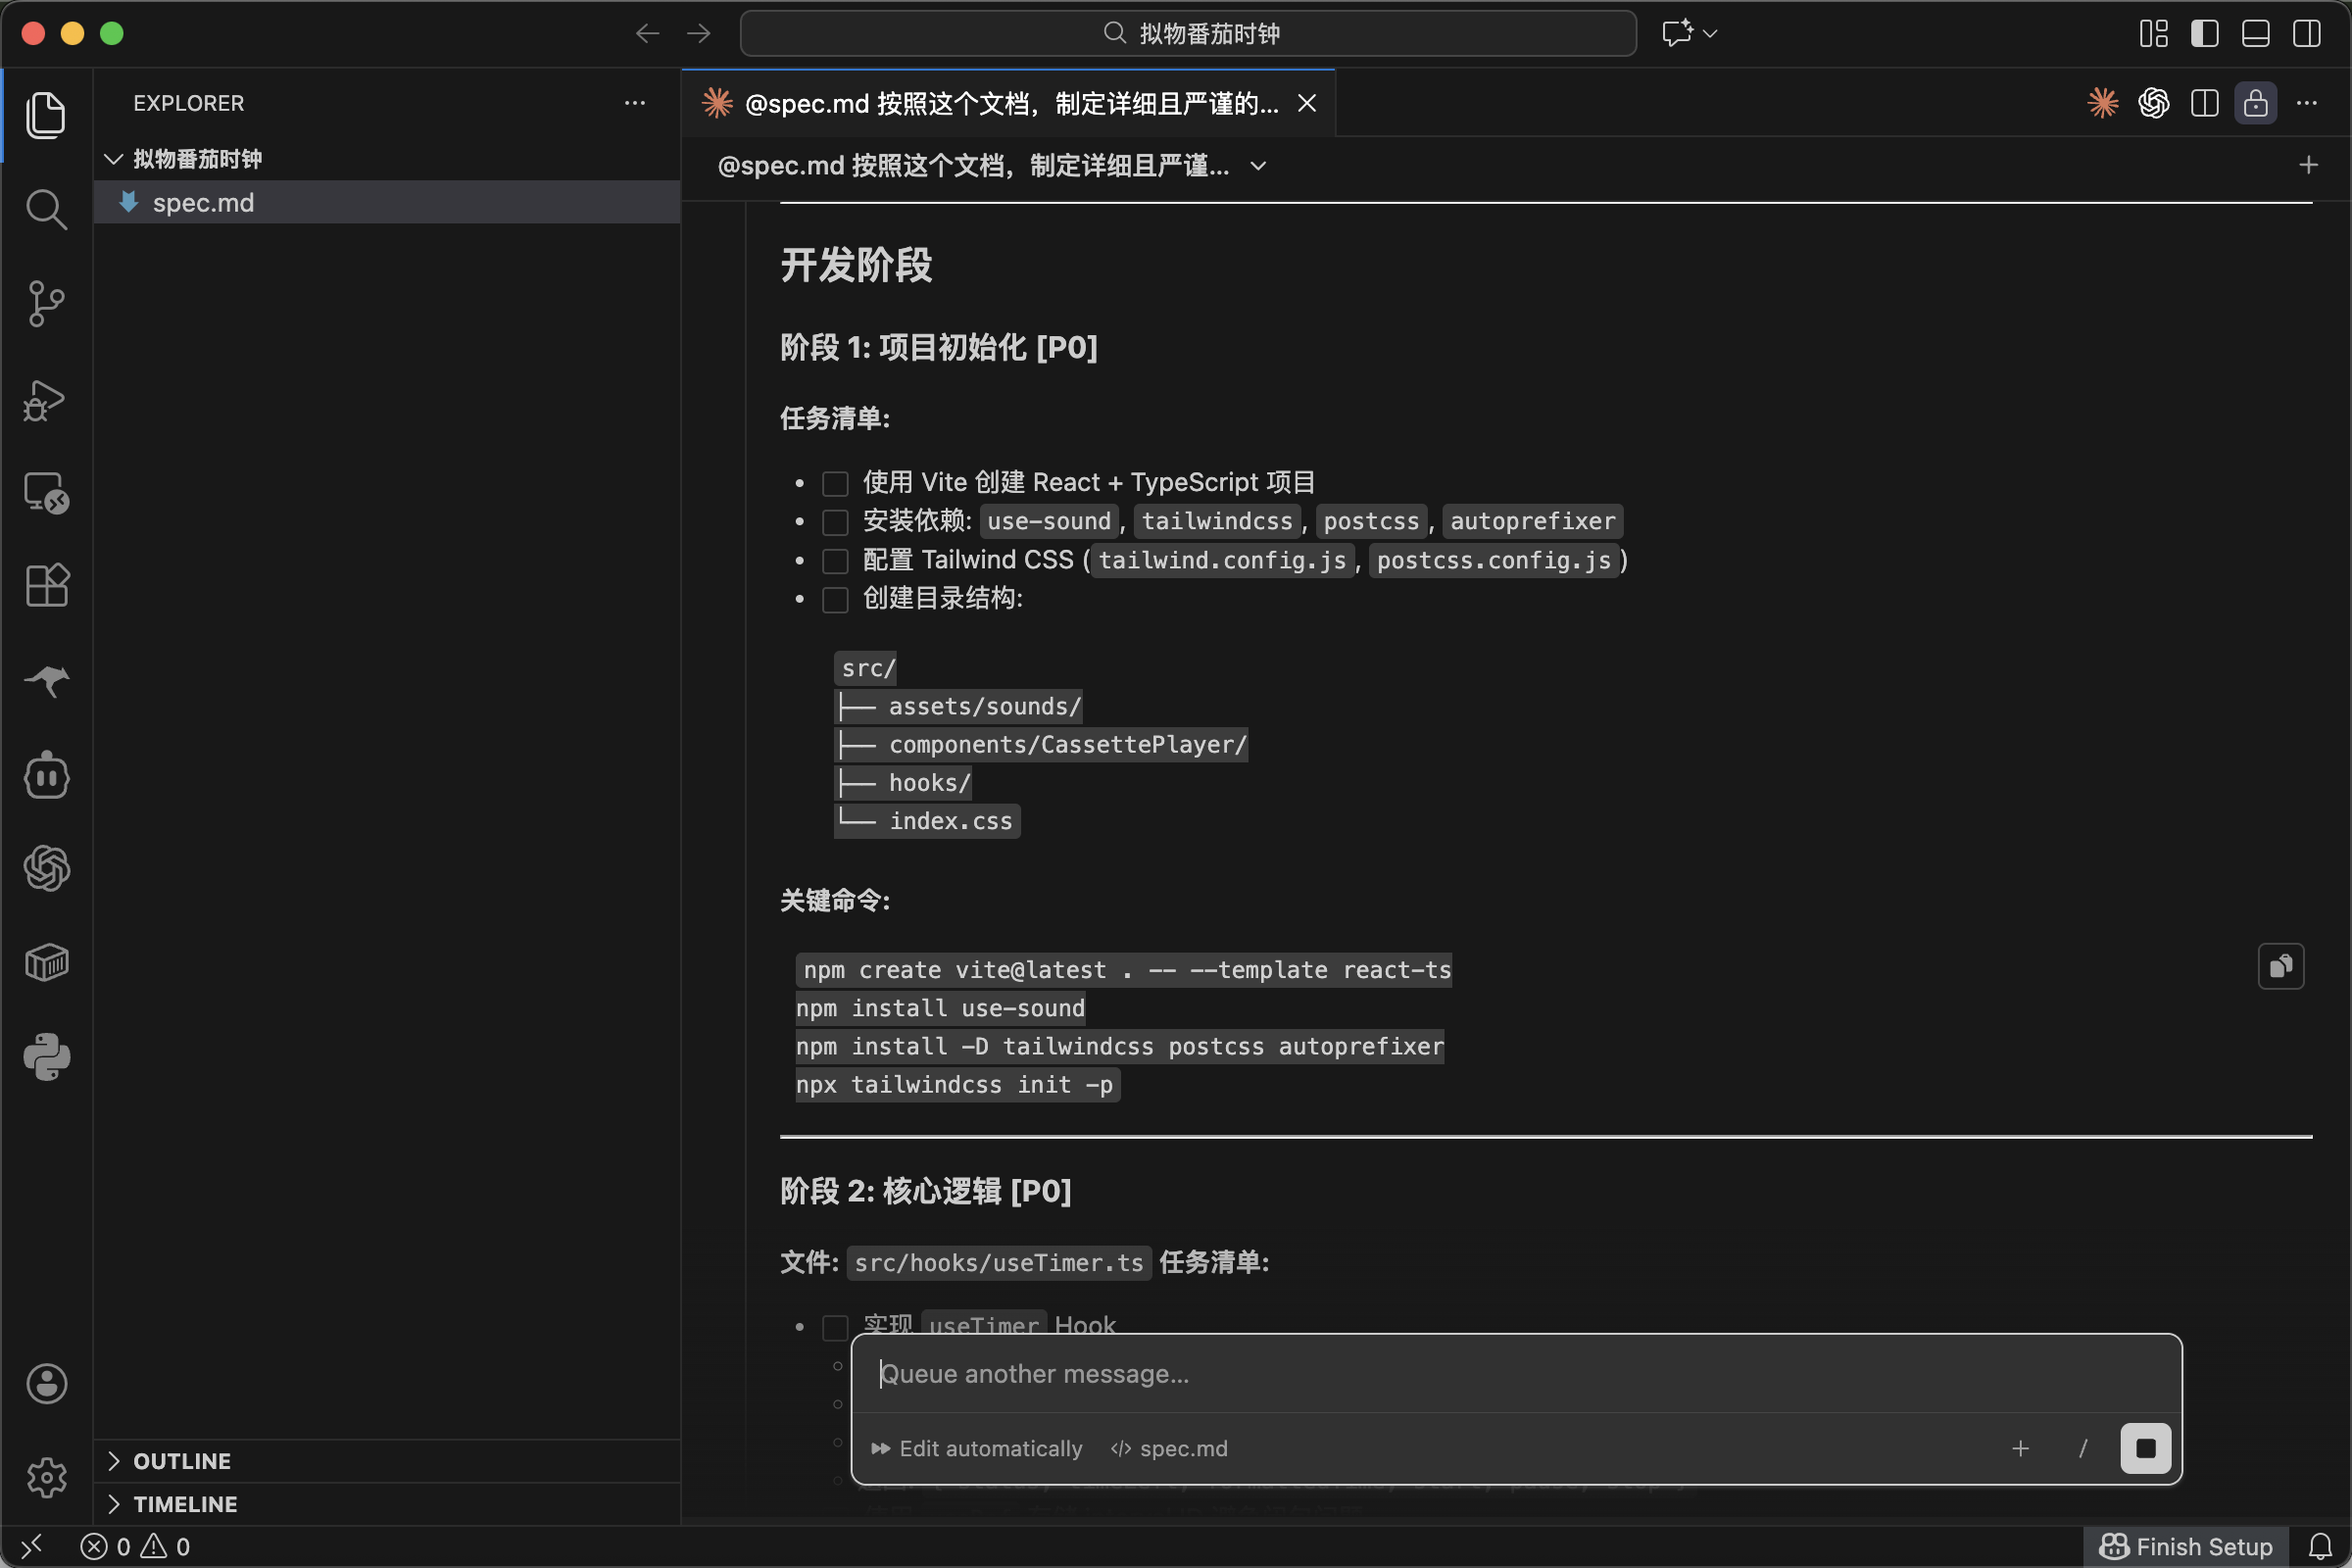Toggle the primary side bar
Screen dimensions: 2352x1568
pos(2205,34)
